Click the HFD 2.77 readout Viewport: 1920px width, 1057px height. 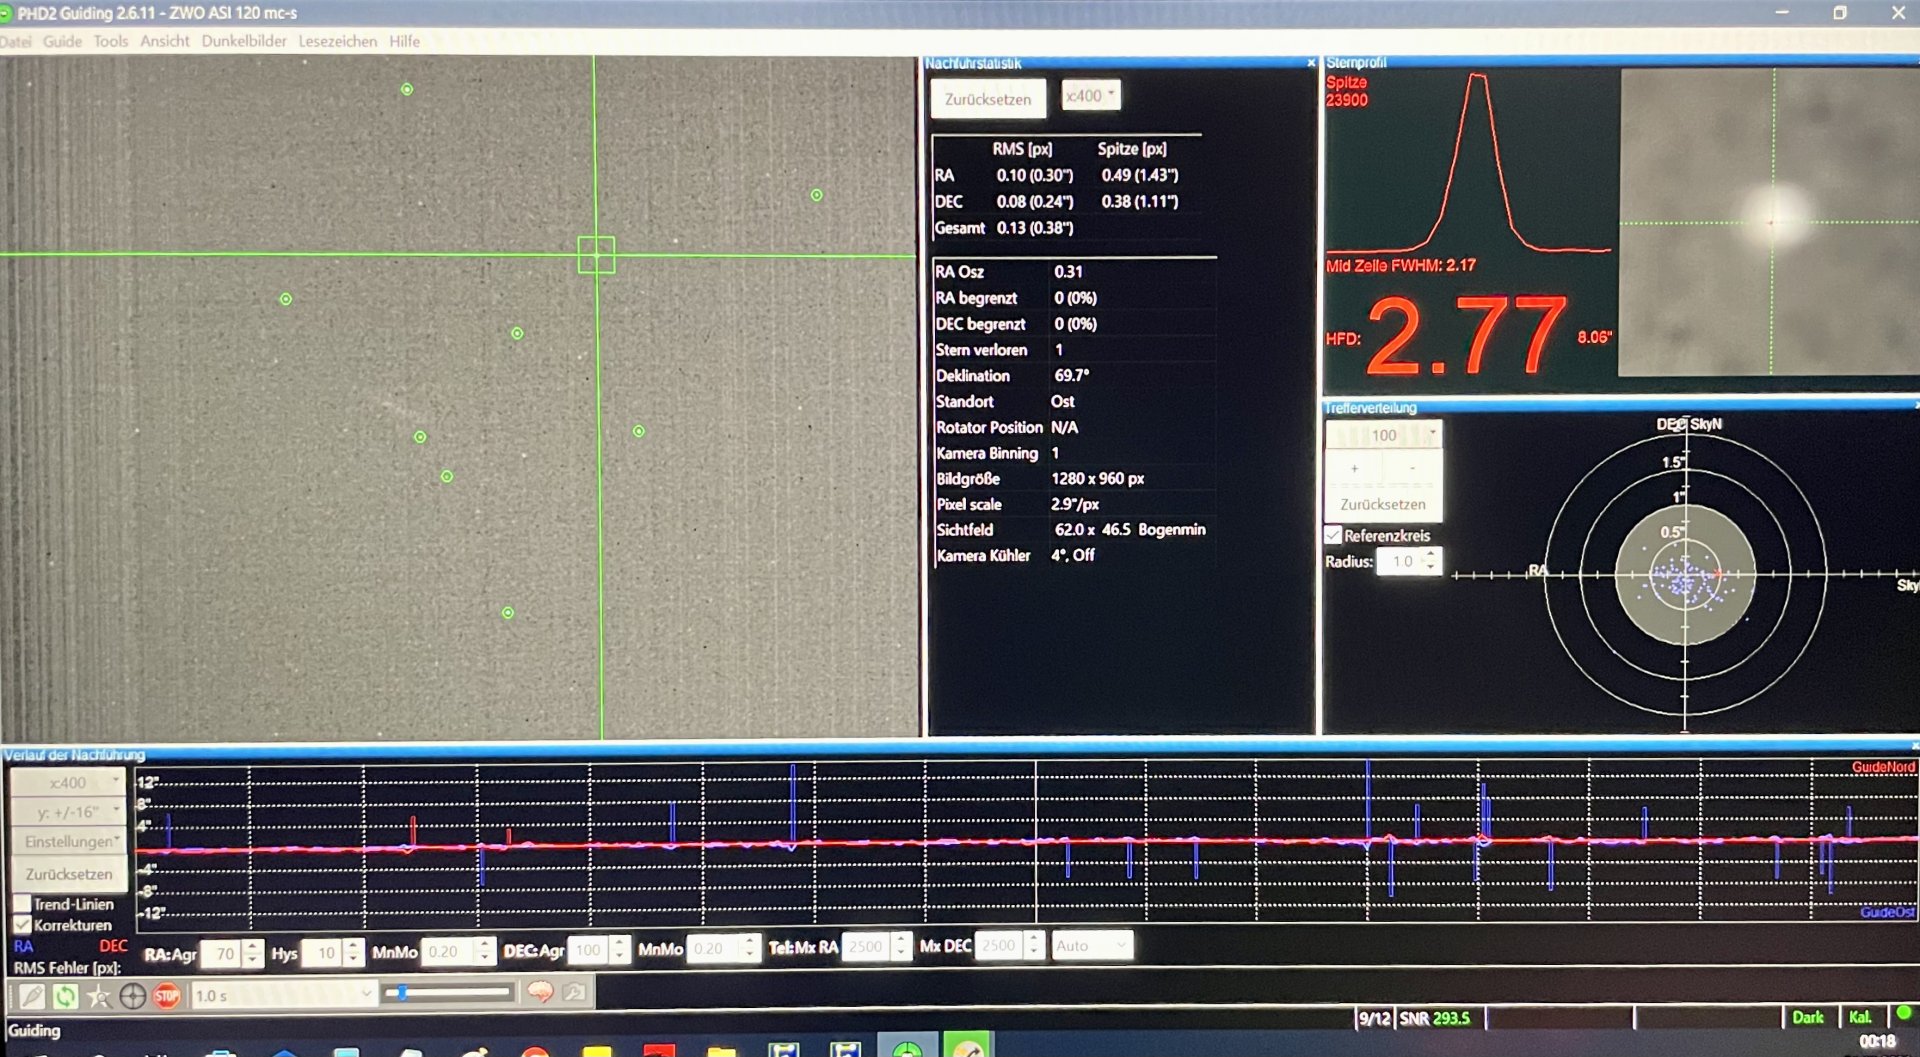(1467, 336)
